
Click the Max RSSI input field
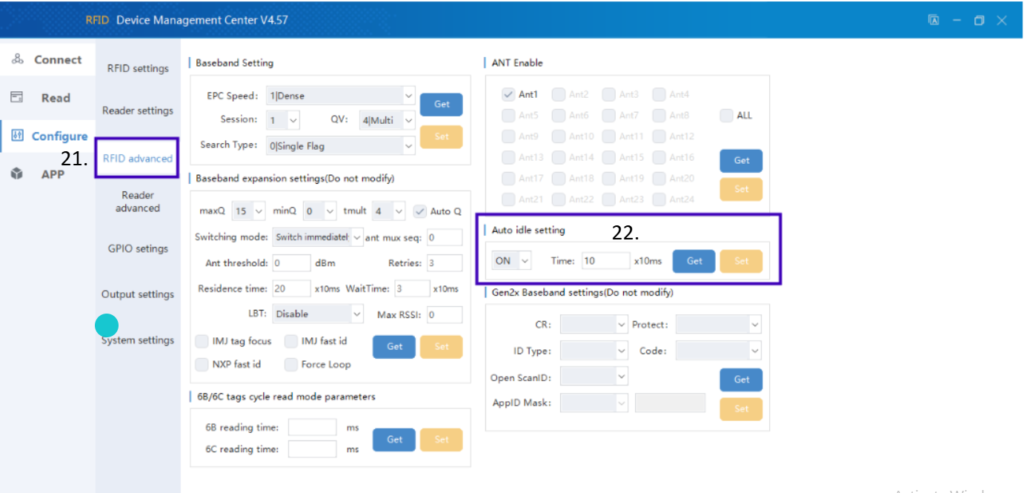[x=445, y=315]
